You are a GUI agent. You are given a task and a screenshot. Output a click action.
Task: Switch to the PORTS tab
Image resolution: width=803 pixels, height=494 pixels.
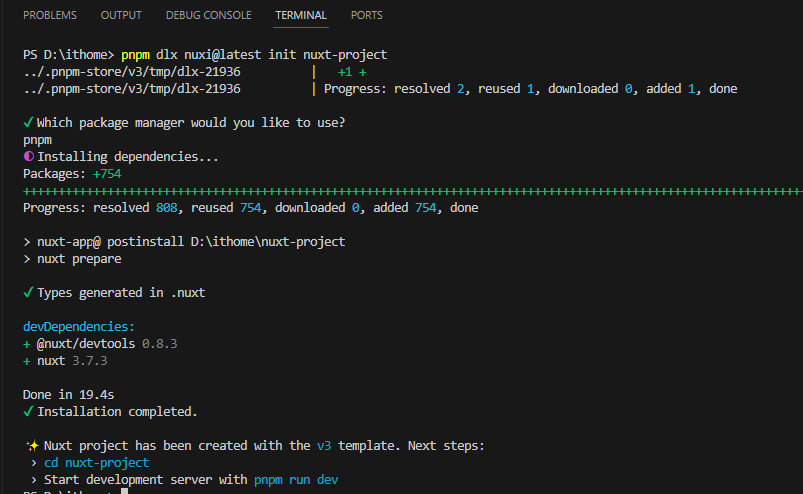point(366,15)
